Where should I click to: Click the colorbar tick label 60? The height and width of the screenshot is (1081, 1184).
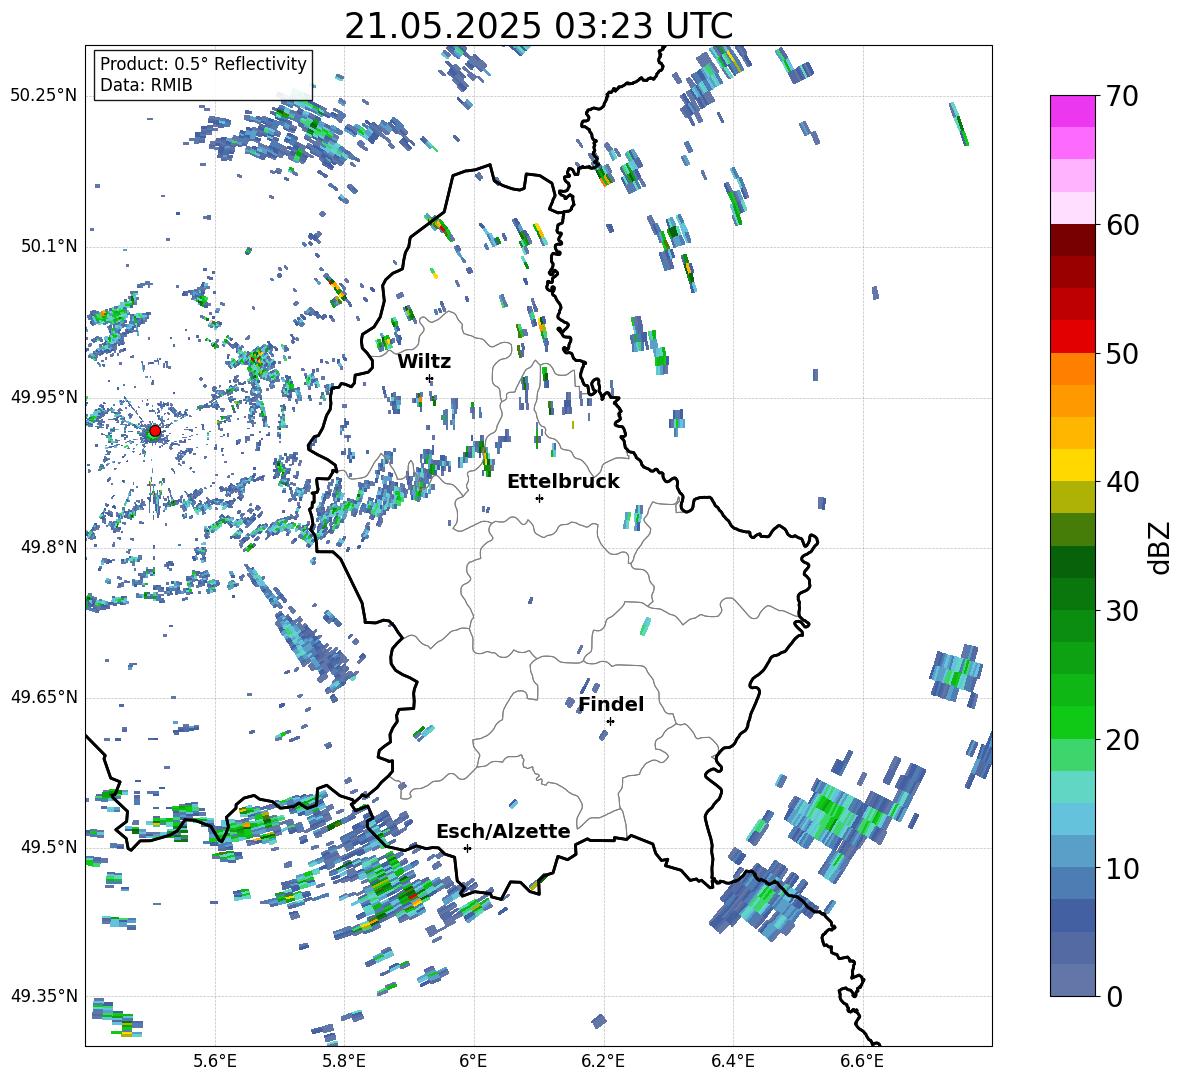point(1122,225)
